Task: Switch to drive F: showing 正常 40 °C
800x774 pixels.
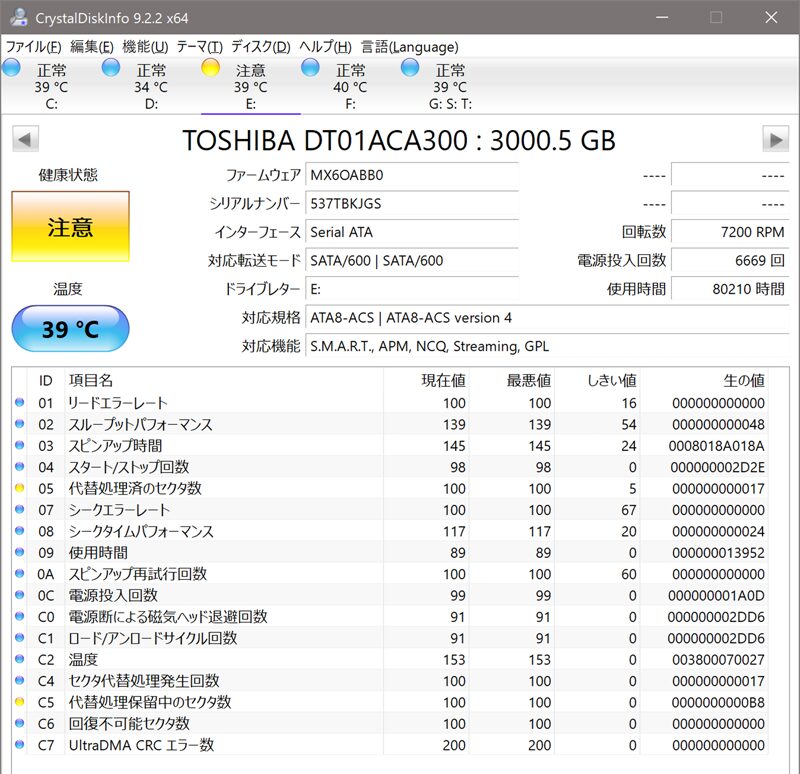Action: click(x=350, y=86)
